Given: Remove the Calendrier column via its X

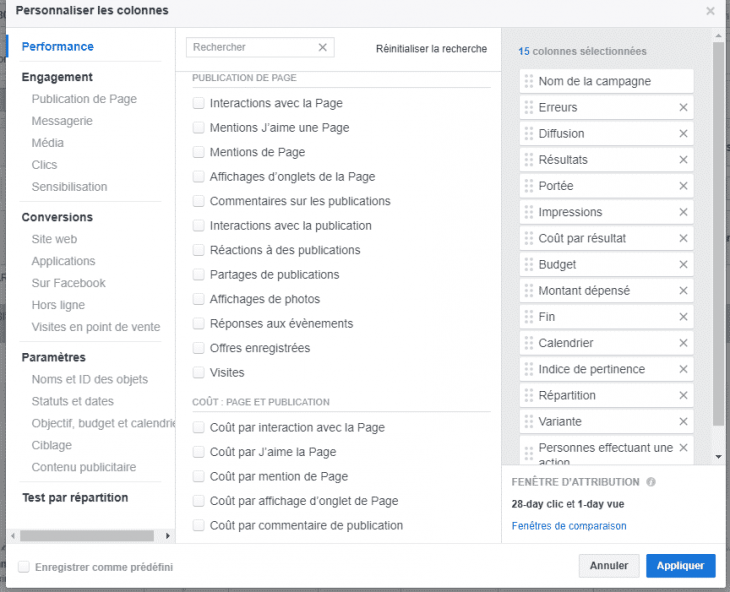Looking at the screenshot, I should (x=684, y=343).
